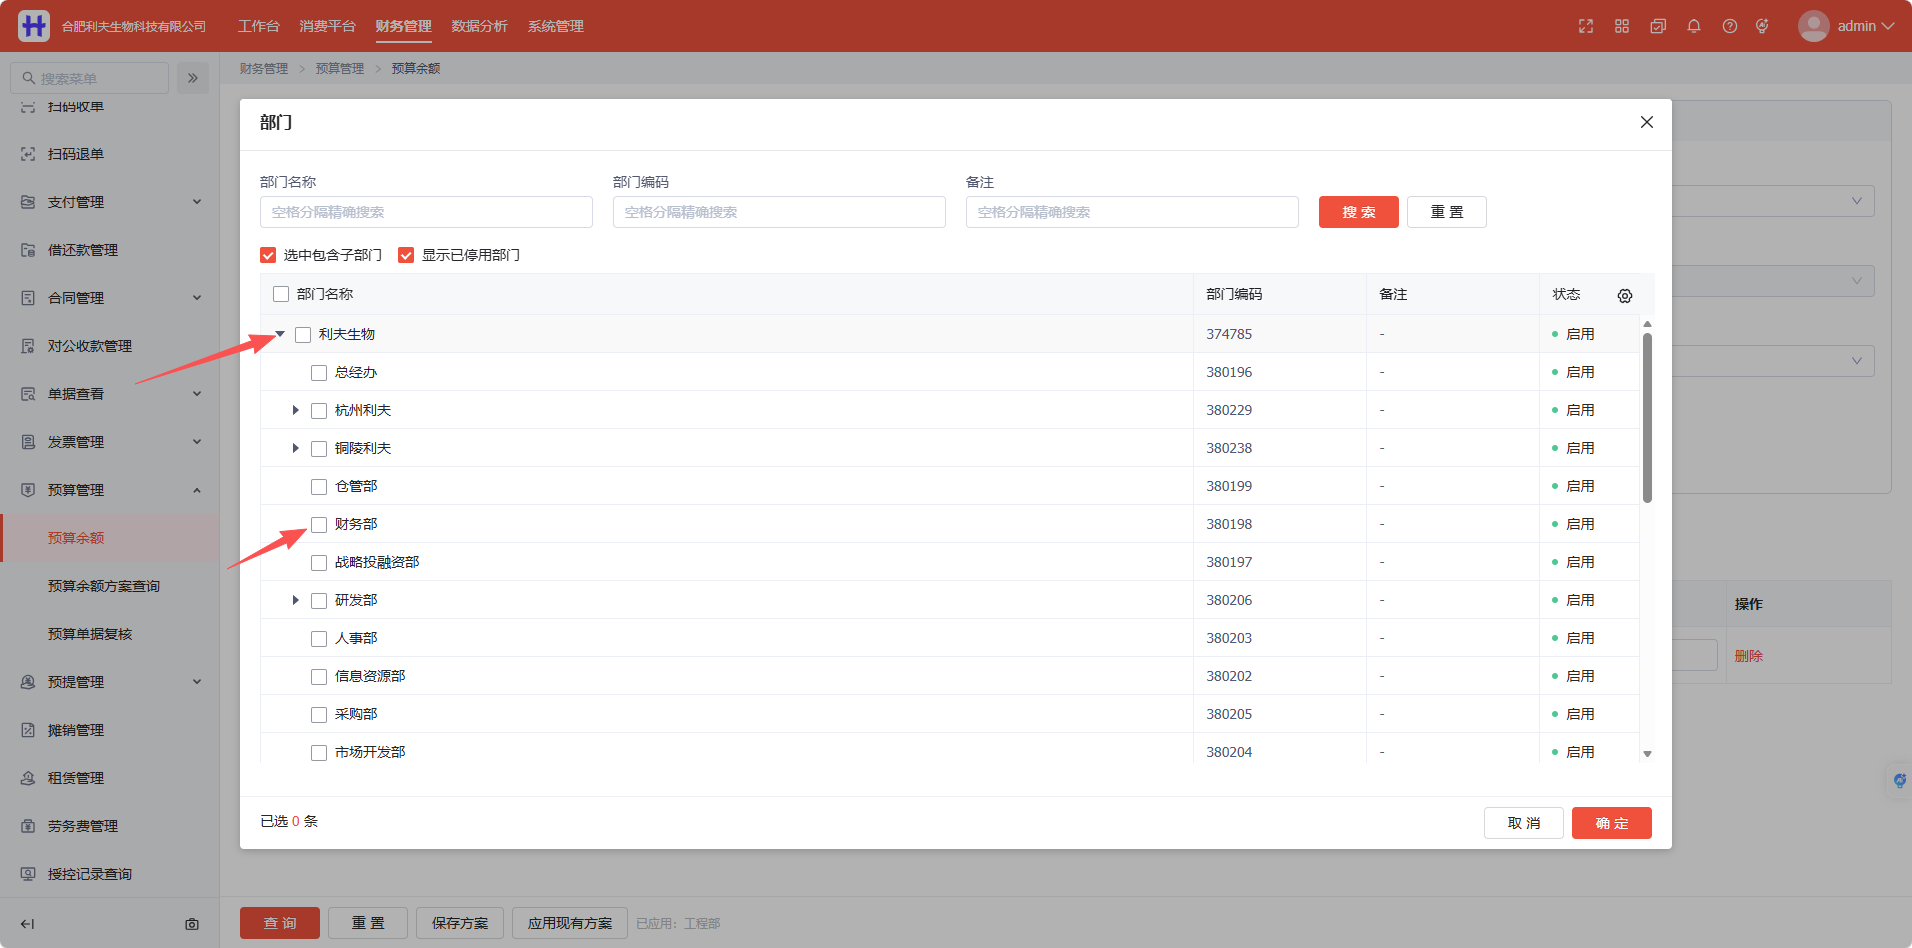
Task: Click the department table vertical scrollbar
Action: click(1647, 417)
